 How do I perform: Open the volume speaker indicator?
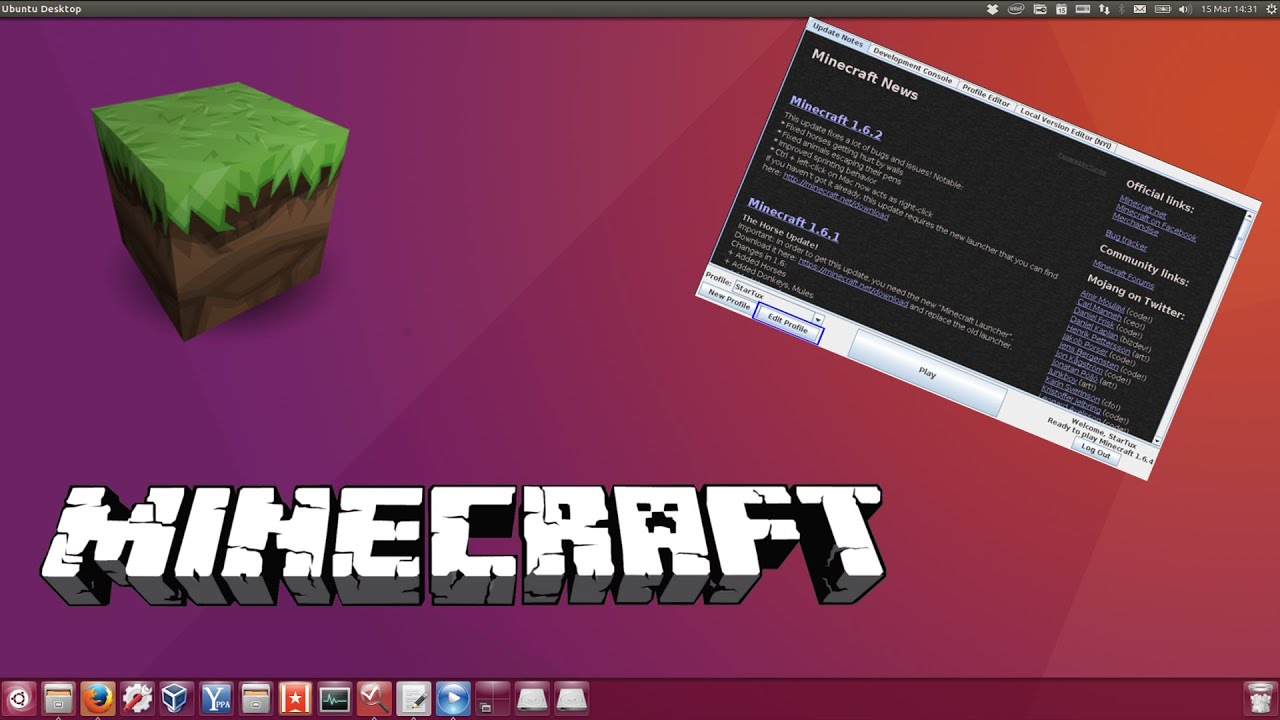[1185, 9]
